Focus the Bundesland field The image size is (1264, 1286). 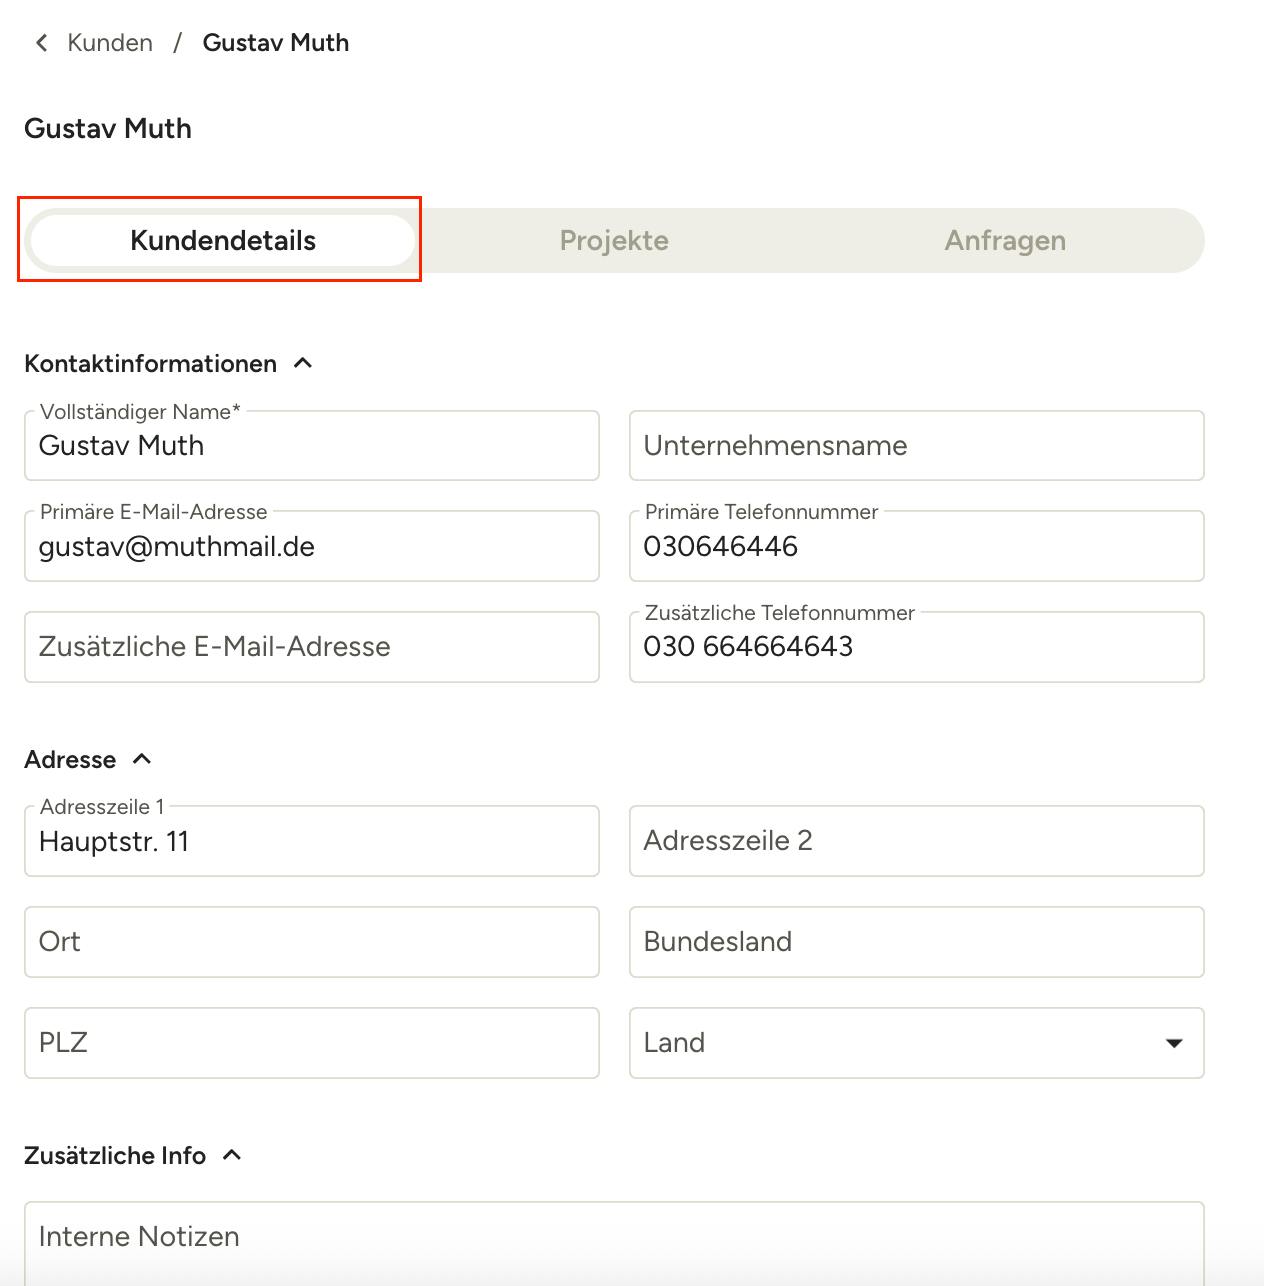(916, 942)
